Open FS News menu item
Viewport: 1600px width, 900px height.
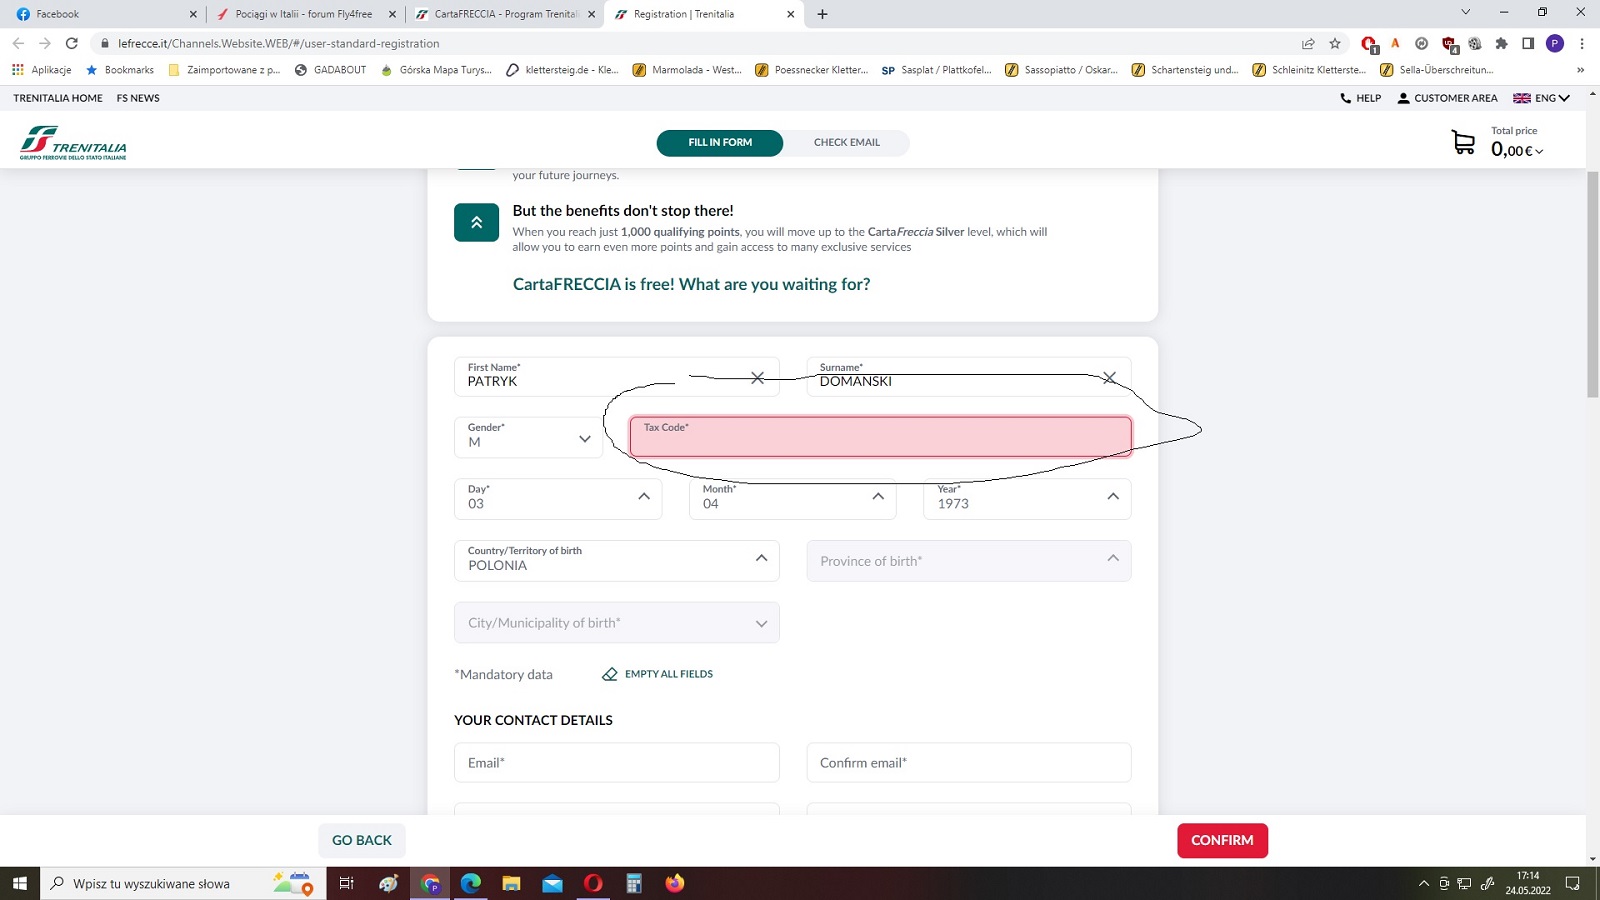[138, 98]
